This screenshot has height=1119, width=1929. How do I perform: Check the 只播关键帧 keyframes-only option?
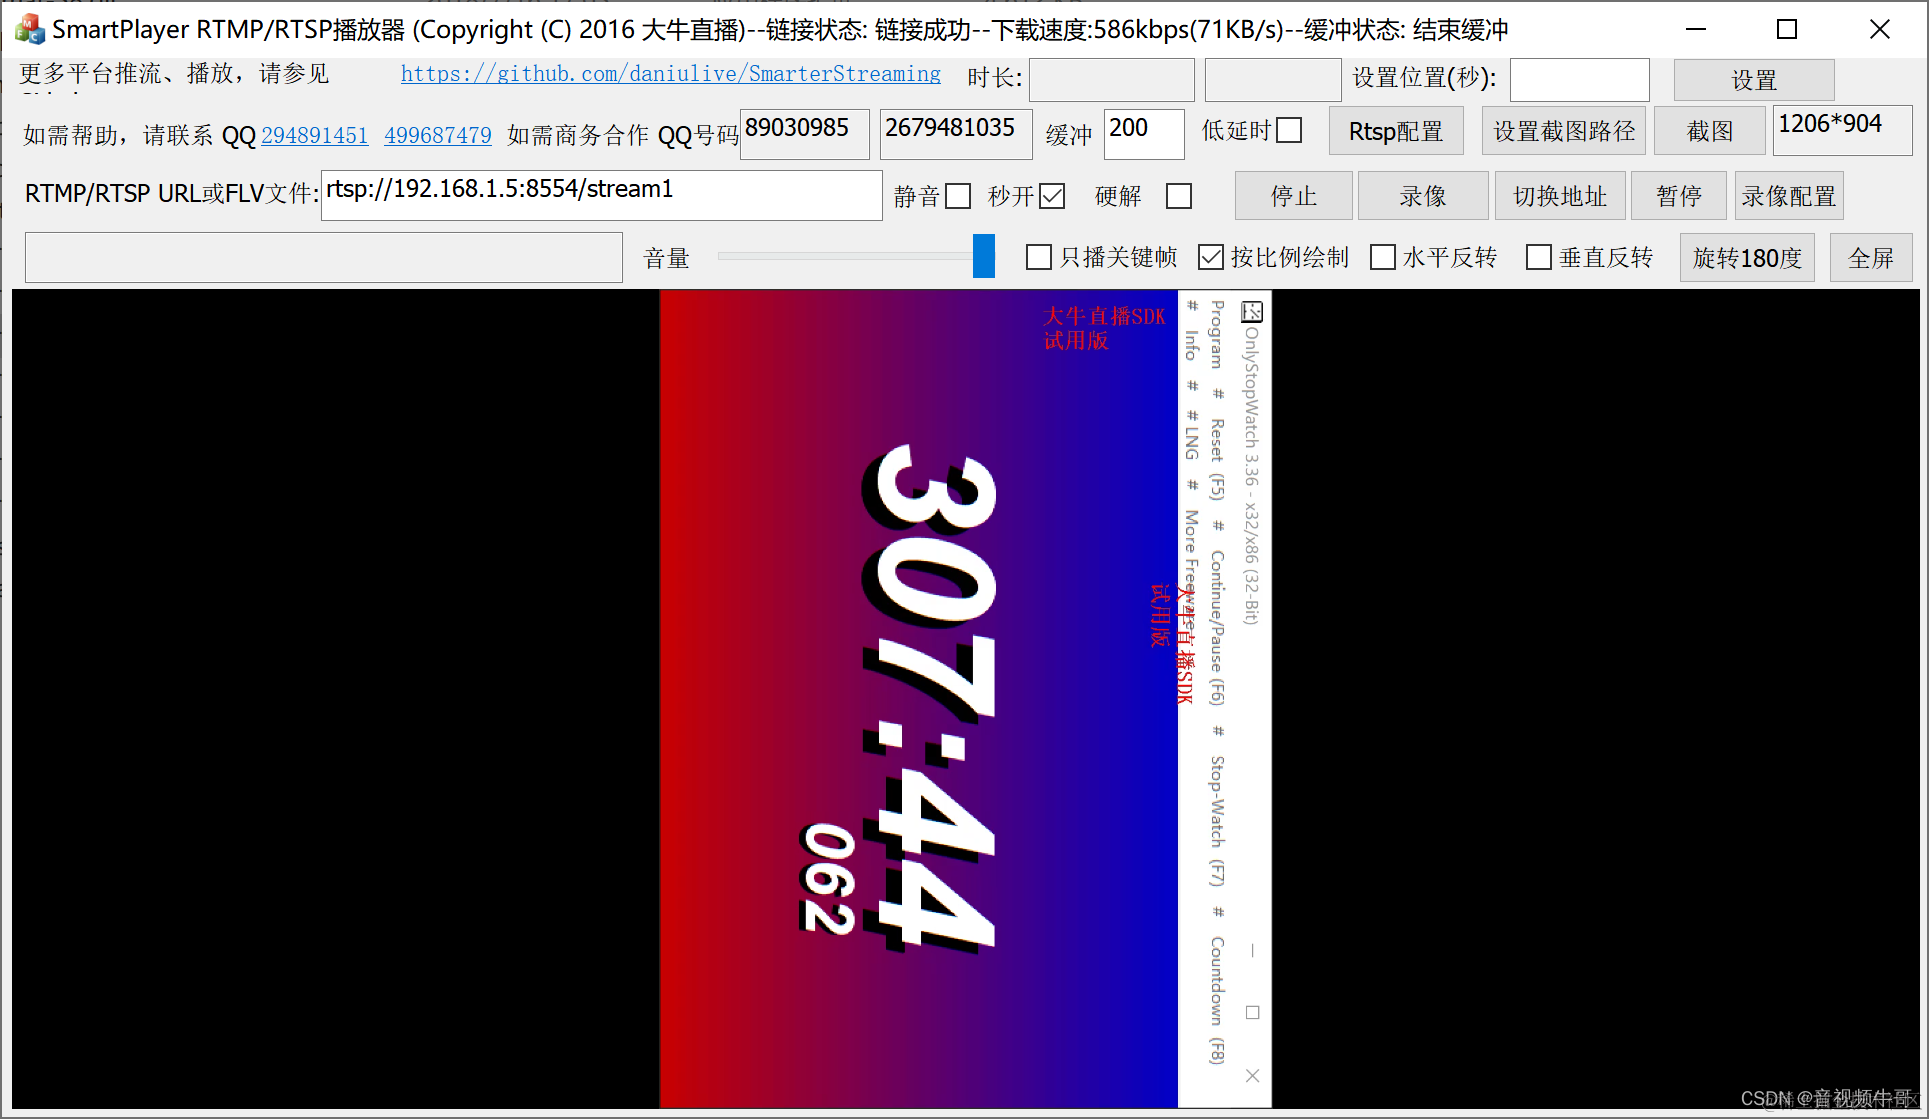pos(1039,258)
